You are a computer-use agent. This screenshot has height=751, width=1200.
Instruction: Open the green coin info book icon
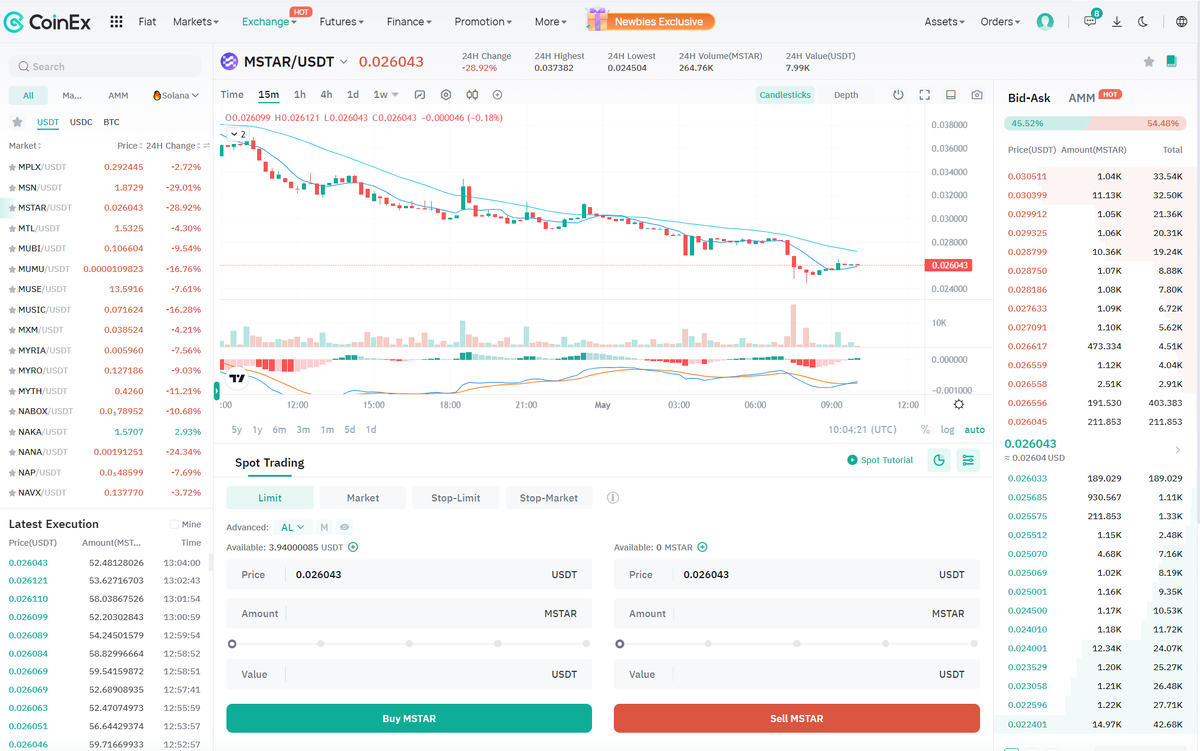point(1172,61)
